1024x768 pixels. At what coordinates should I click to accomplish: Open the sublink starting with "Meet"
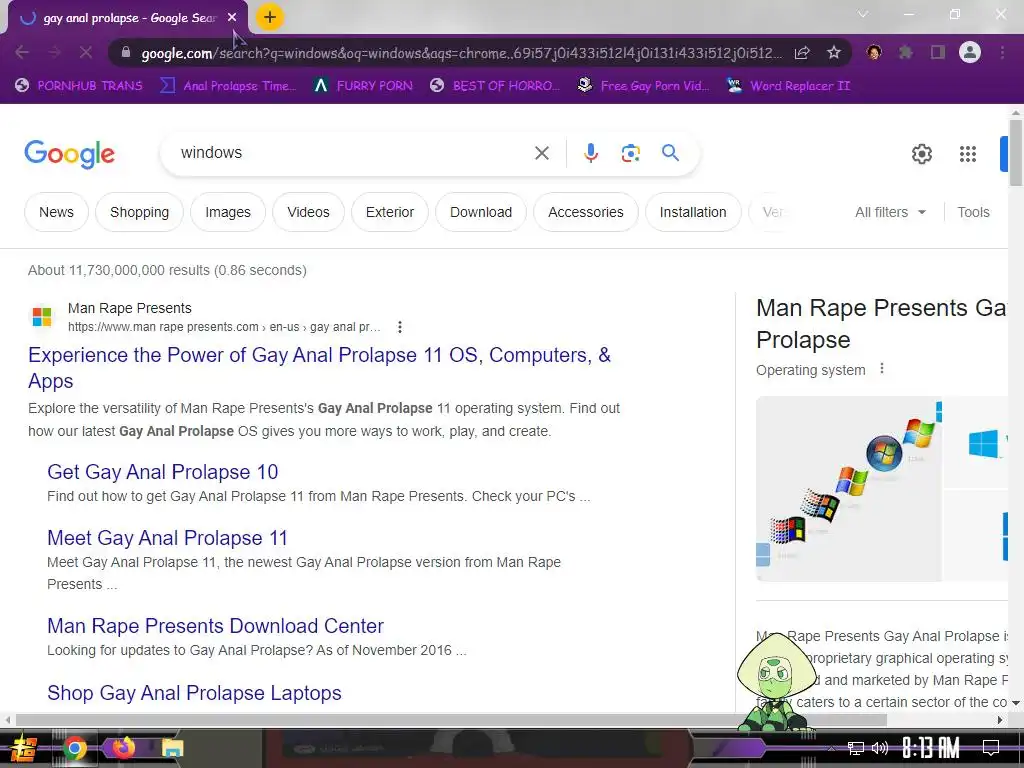pyautogui.click(x=167, y=537)
